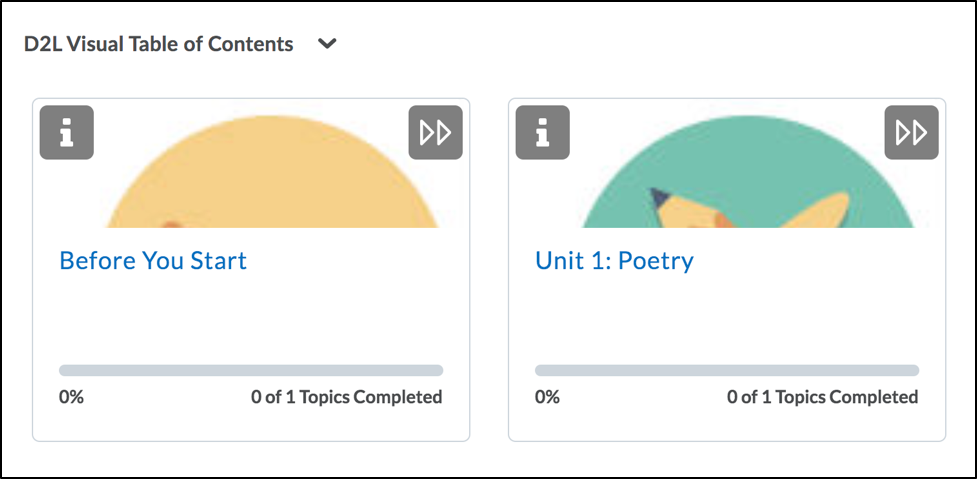977x479 pixels.
Task: Open the Before You Start link
Action: point(153,261)
